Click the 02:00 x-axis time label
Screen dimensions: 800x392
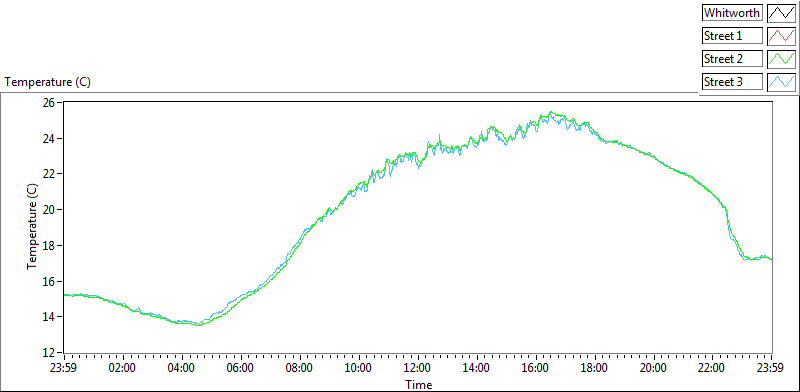pos(123,369)
